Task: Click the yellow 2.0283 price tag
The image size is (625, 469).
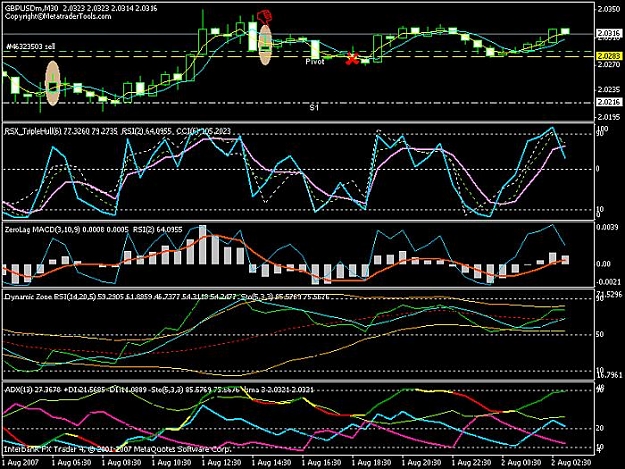Action: click(x=609, y=56)
